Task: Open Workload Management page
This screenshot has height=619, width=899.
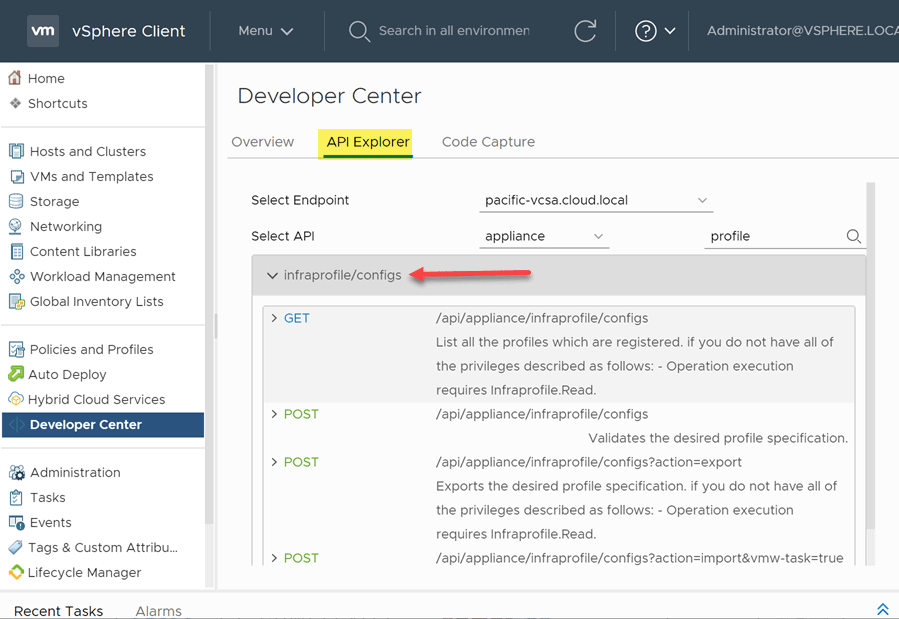Action: point(103,276)
